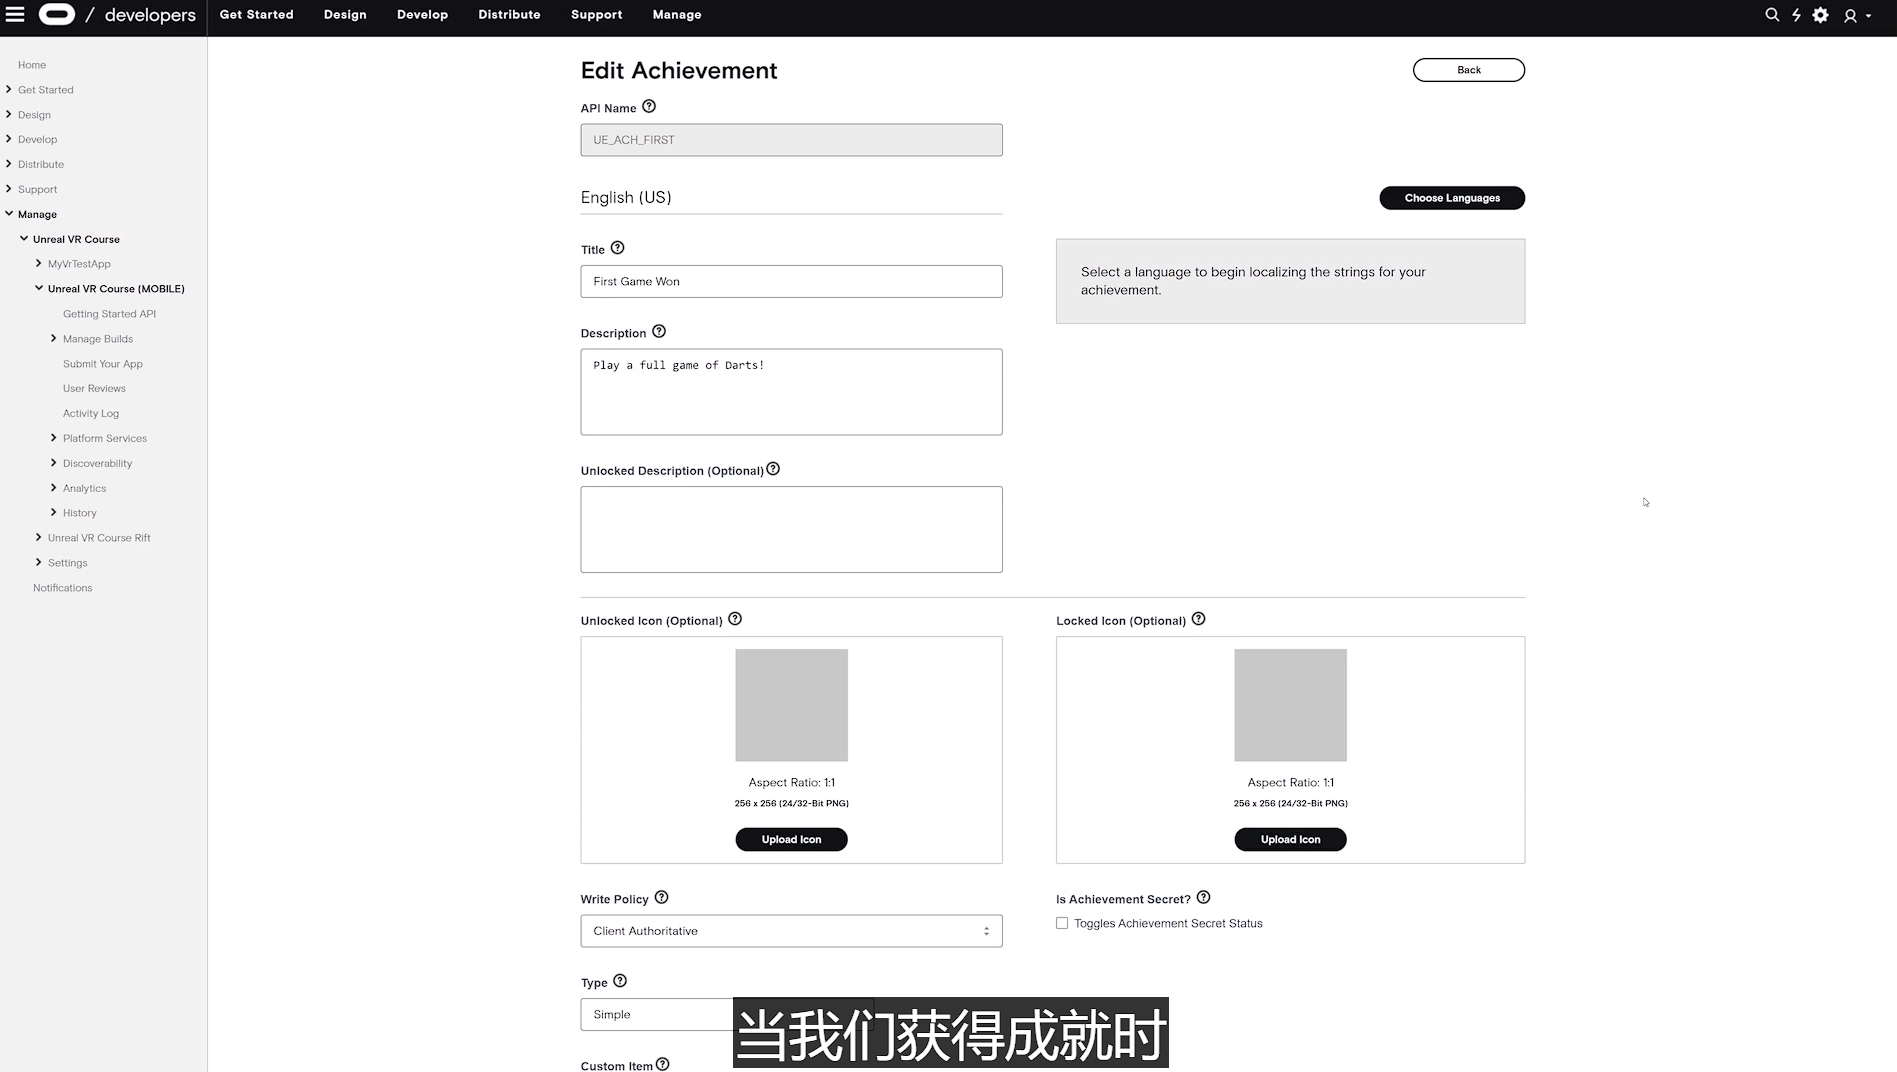Open Support top menu
1897x1072 pixels.
[x=597, y=15]
